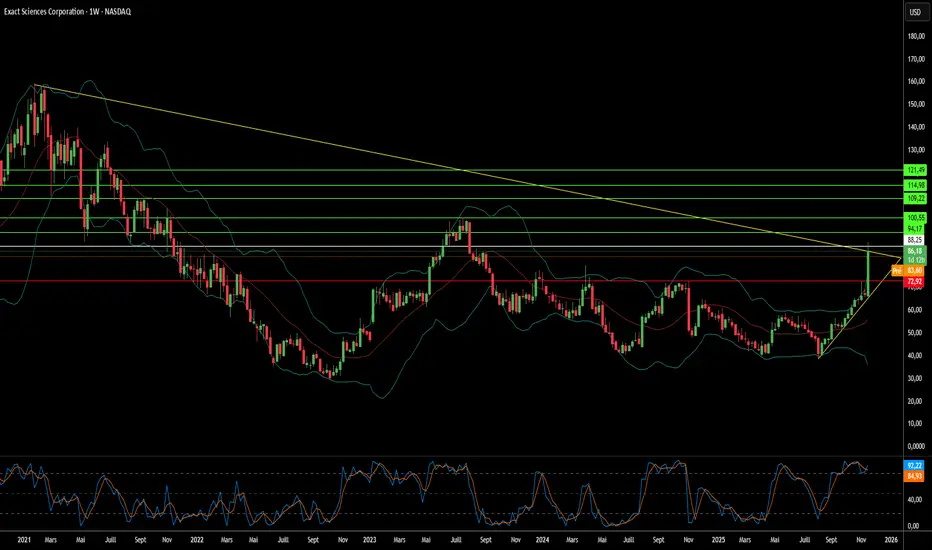Open the USD currency selector
The image size is (932, 550).
click(913, 13)
